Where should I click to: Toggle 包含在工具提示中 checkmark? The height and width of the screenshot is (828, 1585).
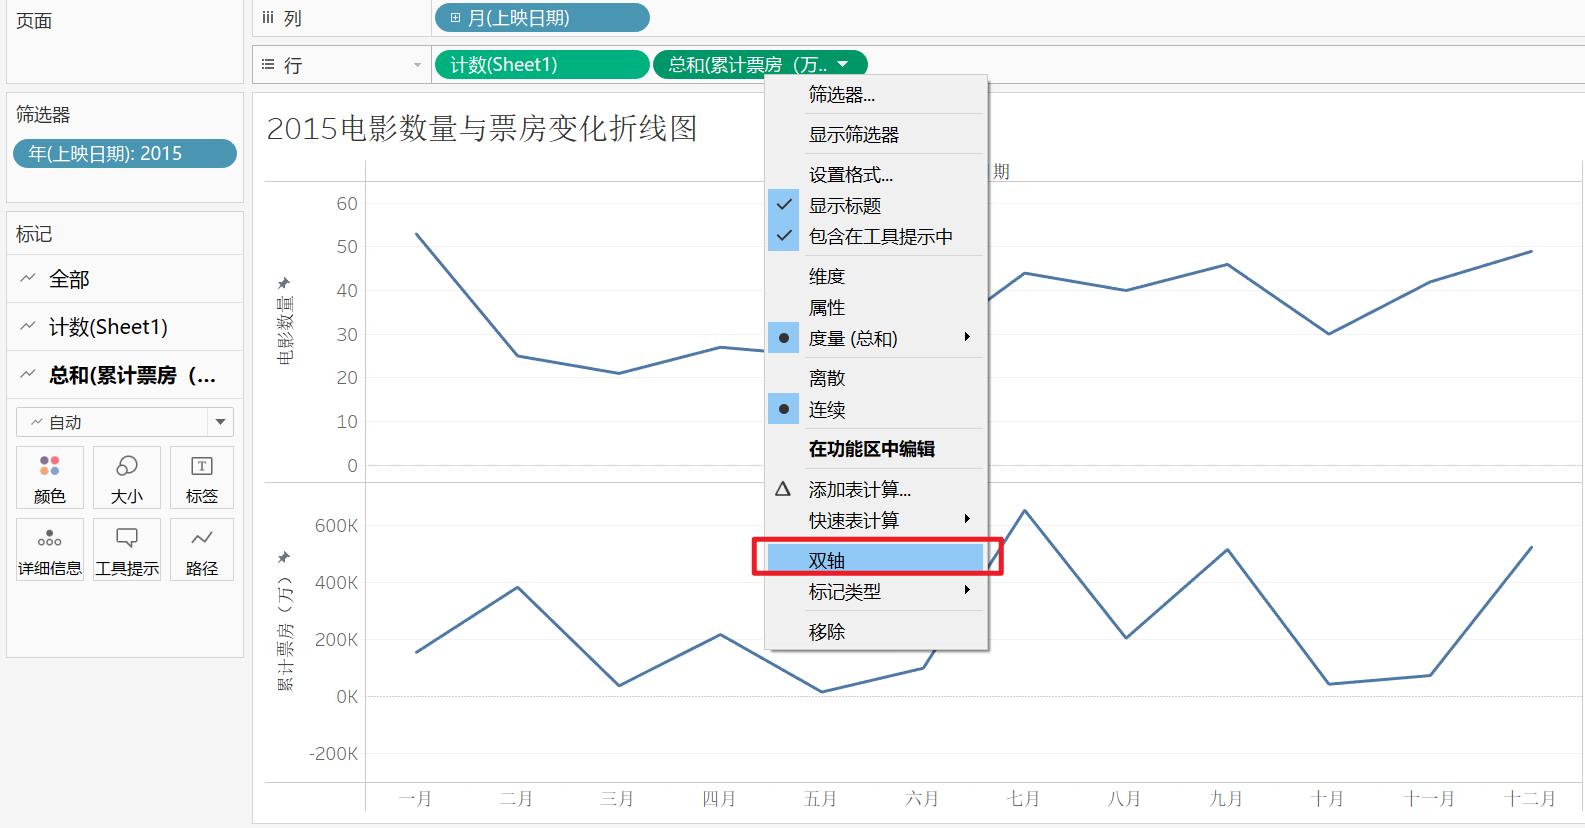tap(784, 236)
